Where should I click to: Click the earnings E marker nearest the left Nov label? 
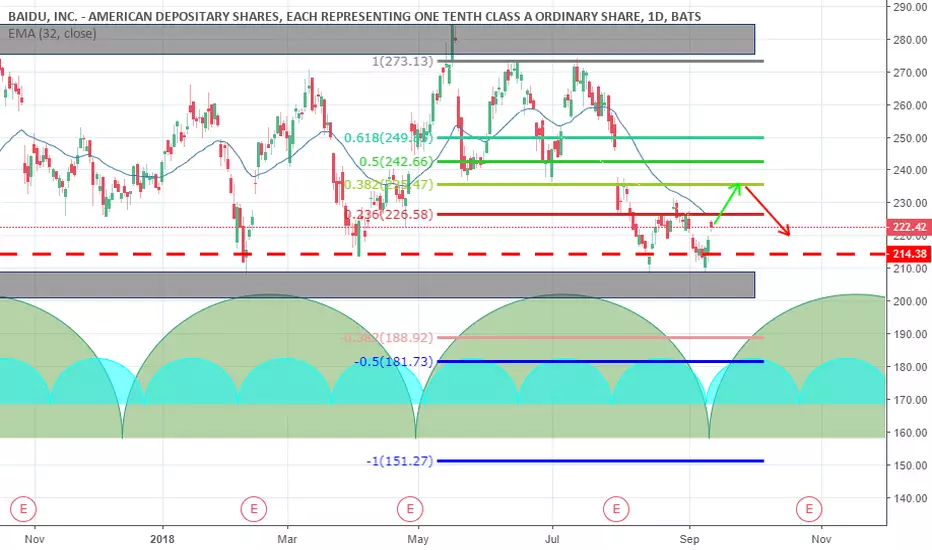coord(24,509)
